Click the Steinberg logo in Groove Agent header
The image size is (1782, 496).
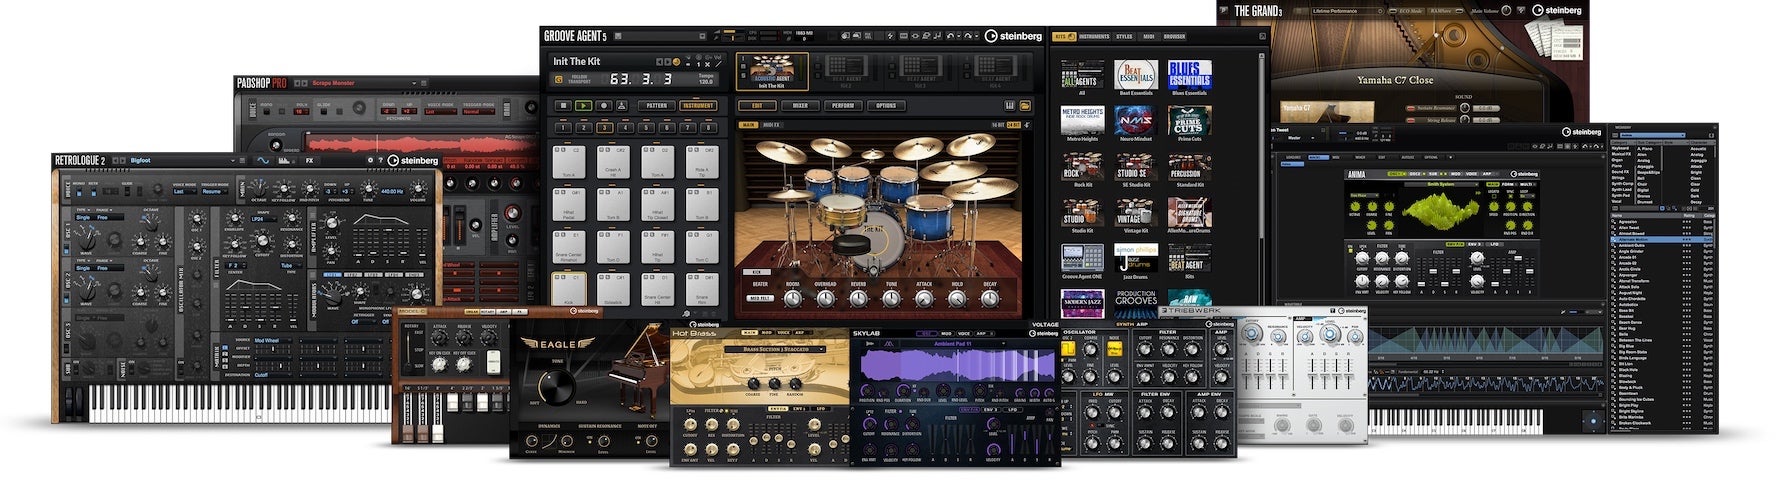pyautogui.click(x=1011, y=36)
